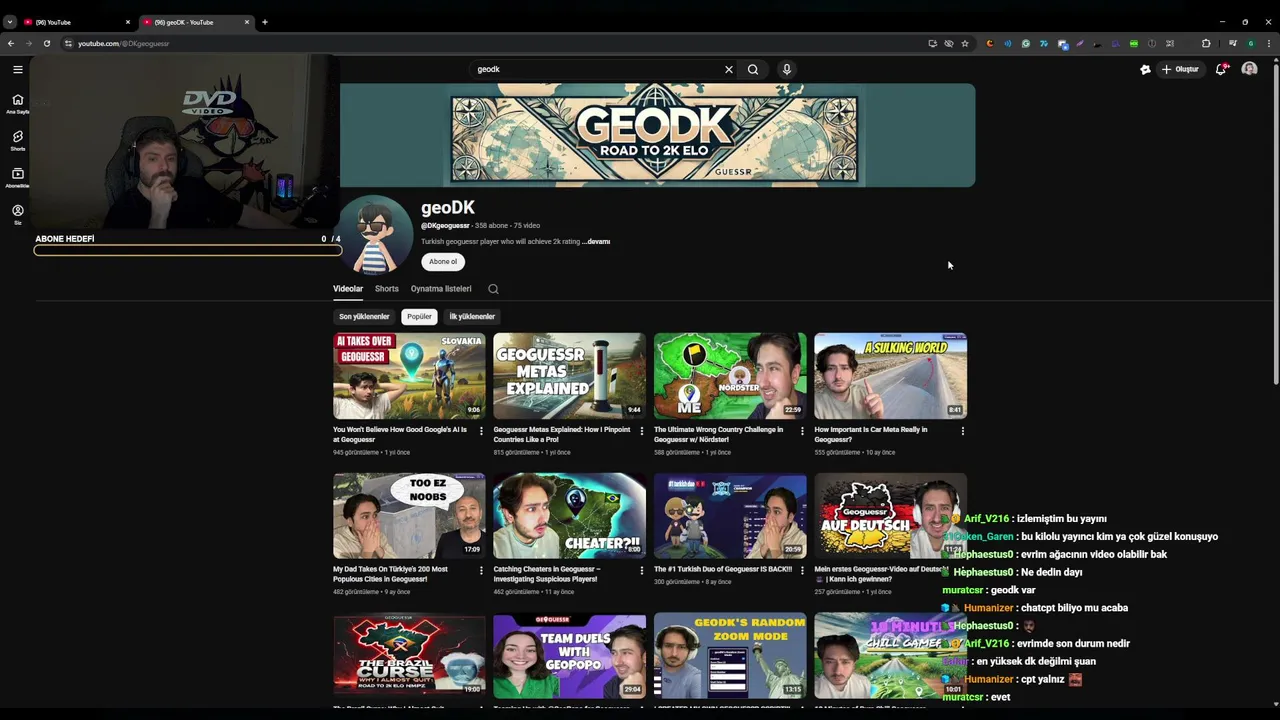Sort by Son yüklenenler chip
Viewport: 1280px width, 720px height.
[x=364, y=317]
